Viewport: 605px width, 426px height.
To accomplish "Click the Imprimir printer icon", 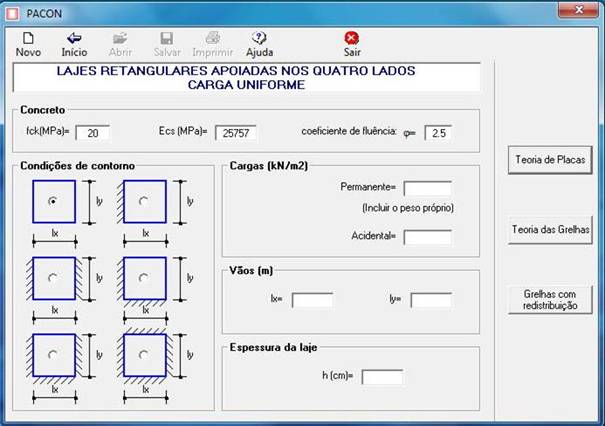I will pos(212,39).
